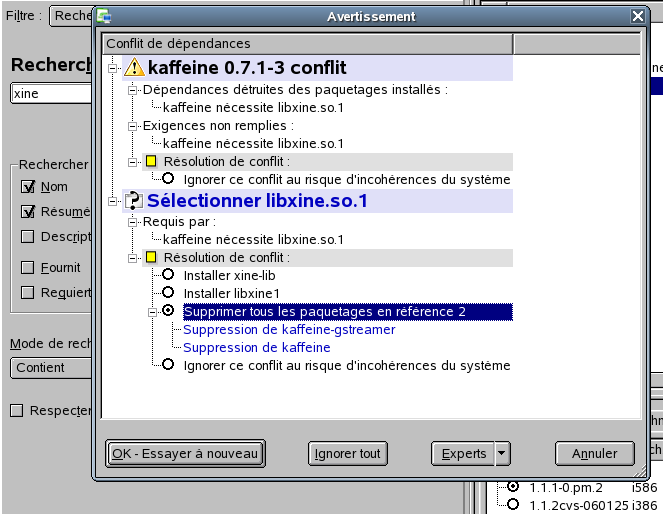Click the question-mark icon beside Sélectionner libxine.so.1
Viewport: 663px width, 514px height.
[134, 200]
